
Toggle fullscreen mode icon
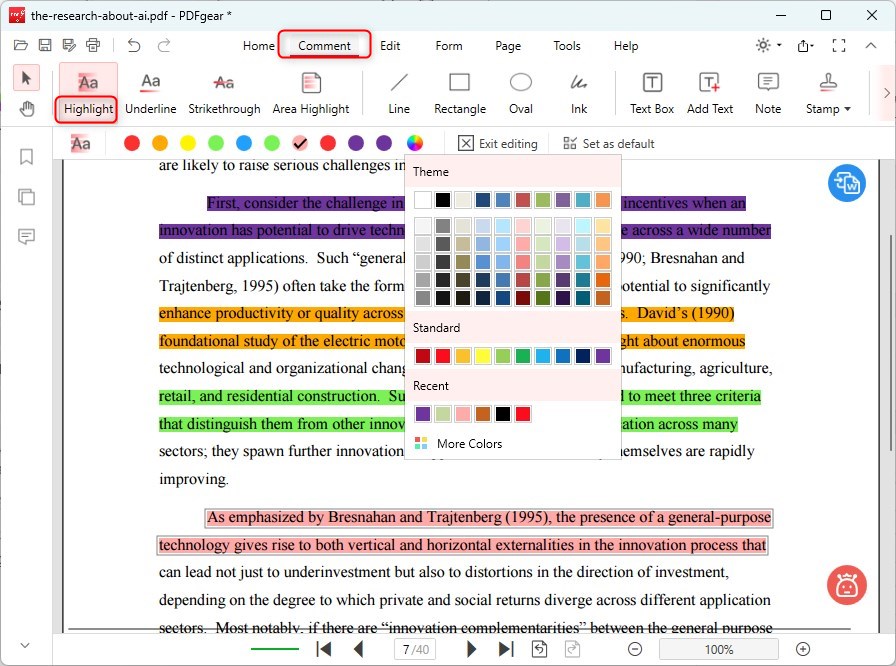[x=839, y=46]
